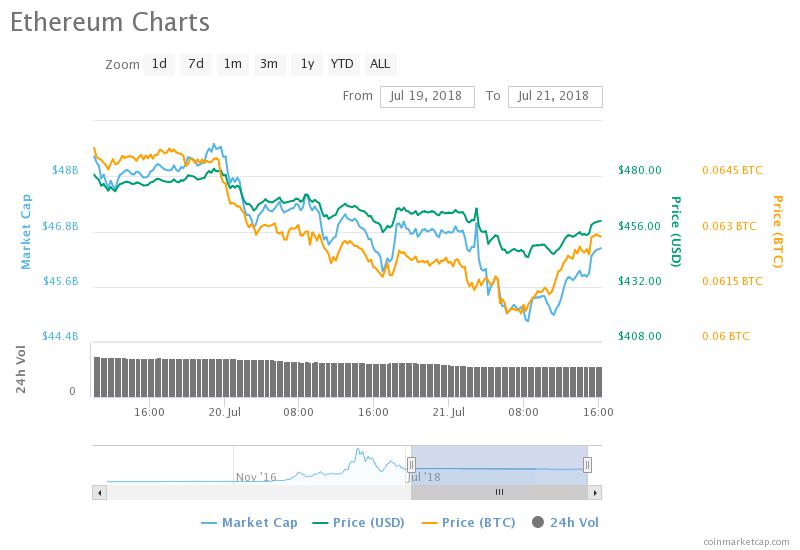The width and height of the screenshot is (800, 550).
Task: Click the 0.0645 BTC axis label
Action: point(732,170)
